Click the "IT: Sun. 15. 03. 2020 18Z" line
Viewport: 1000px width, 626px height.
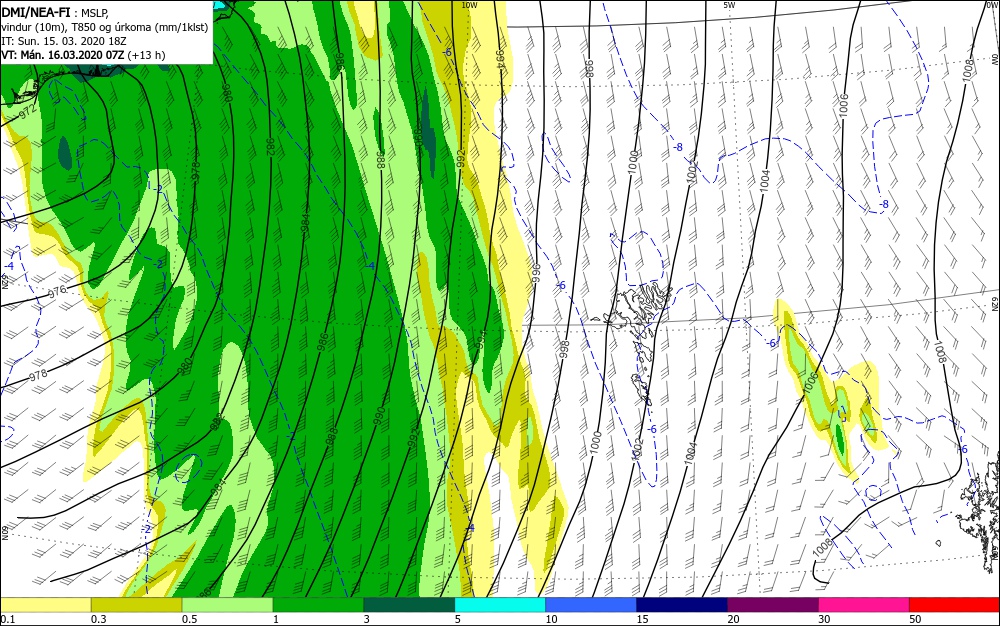[x=64, y=41]
